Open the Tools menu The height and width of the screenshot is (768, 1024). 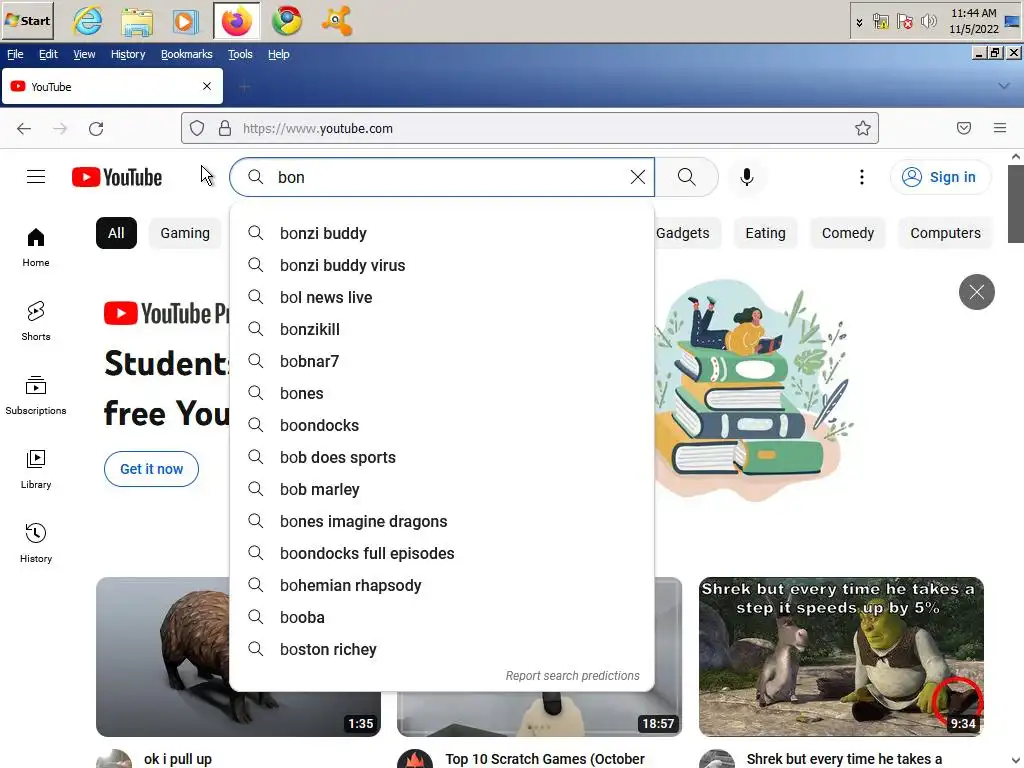240,54
